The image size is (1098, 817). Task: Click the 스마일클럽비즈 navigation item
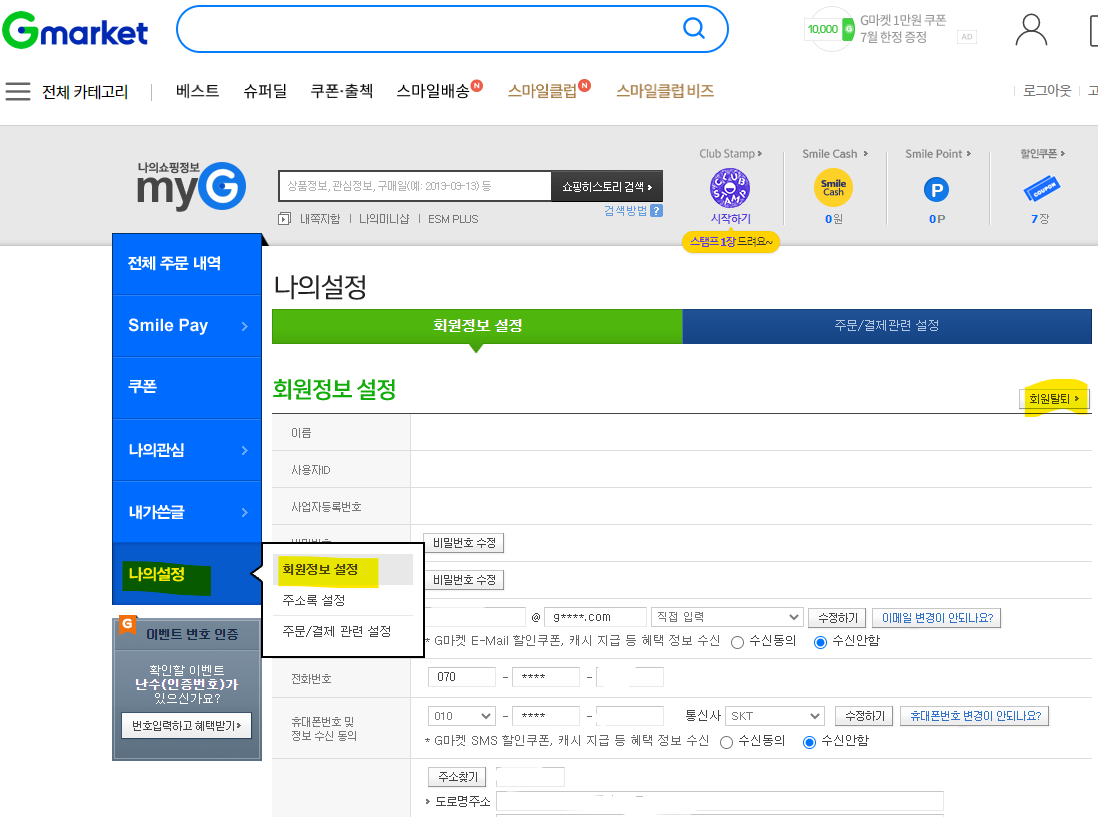tap(665, 91)
